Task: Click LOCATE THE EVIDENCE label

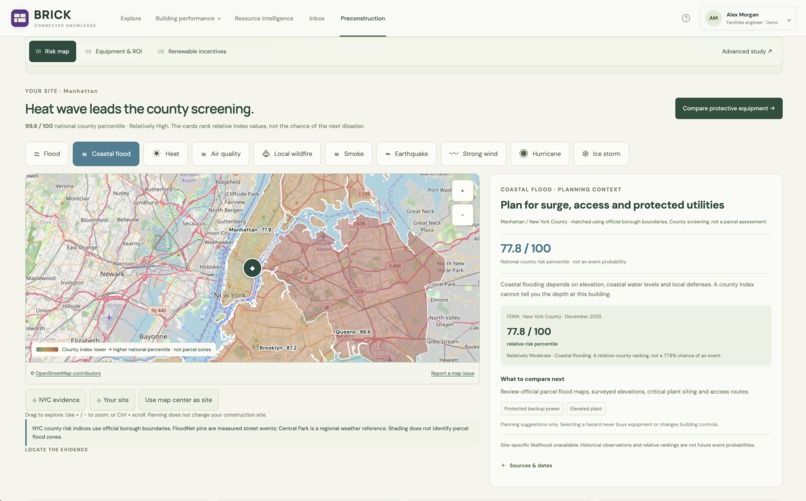Action: coord(57,450)
